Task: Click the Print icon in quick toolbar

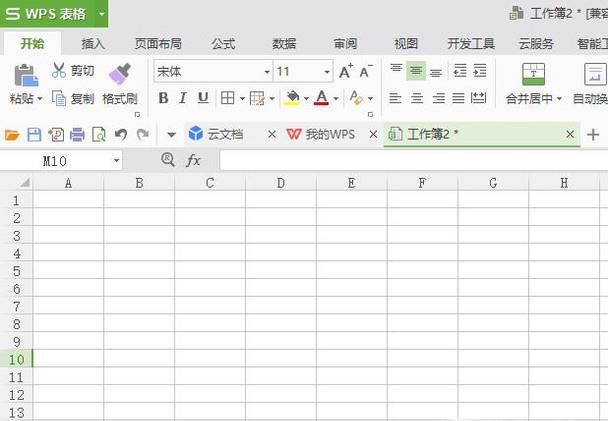Action: 77,134
